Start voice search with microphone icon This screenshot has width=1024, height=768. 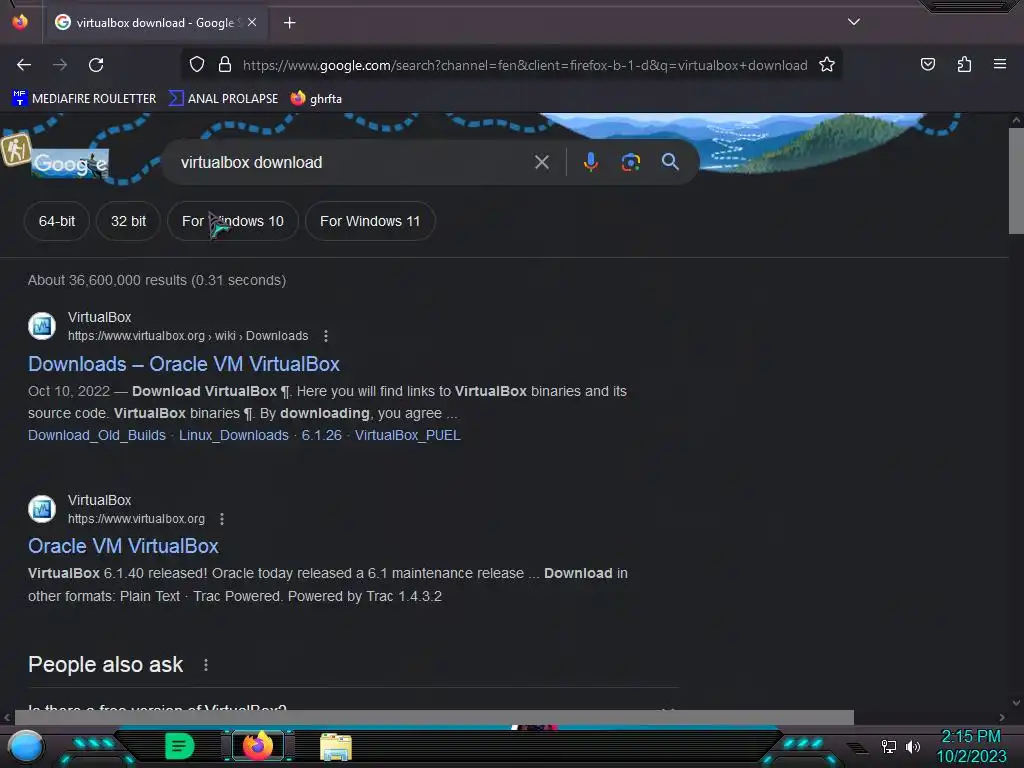pos(590,162)
